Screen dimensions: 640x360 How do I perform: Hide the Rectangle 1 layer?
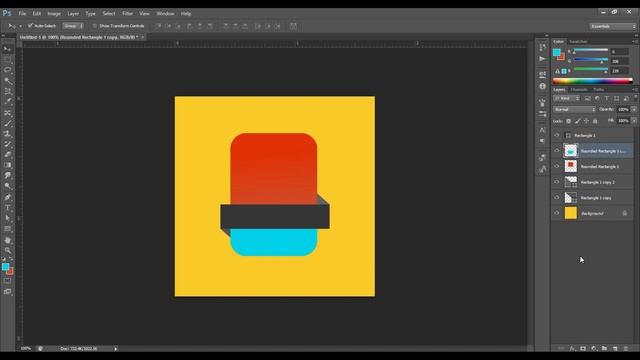pos(557,135)
